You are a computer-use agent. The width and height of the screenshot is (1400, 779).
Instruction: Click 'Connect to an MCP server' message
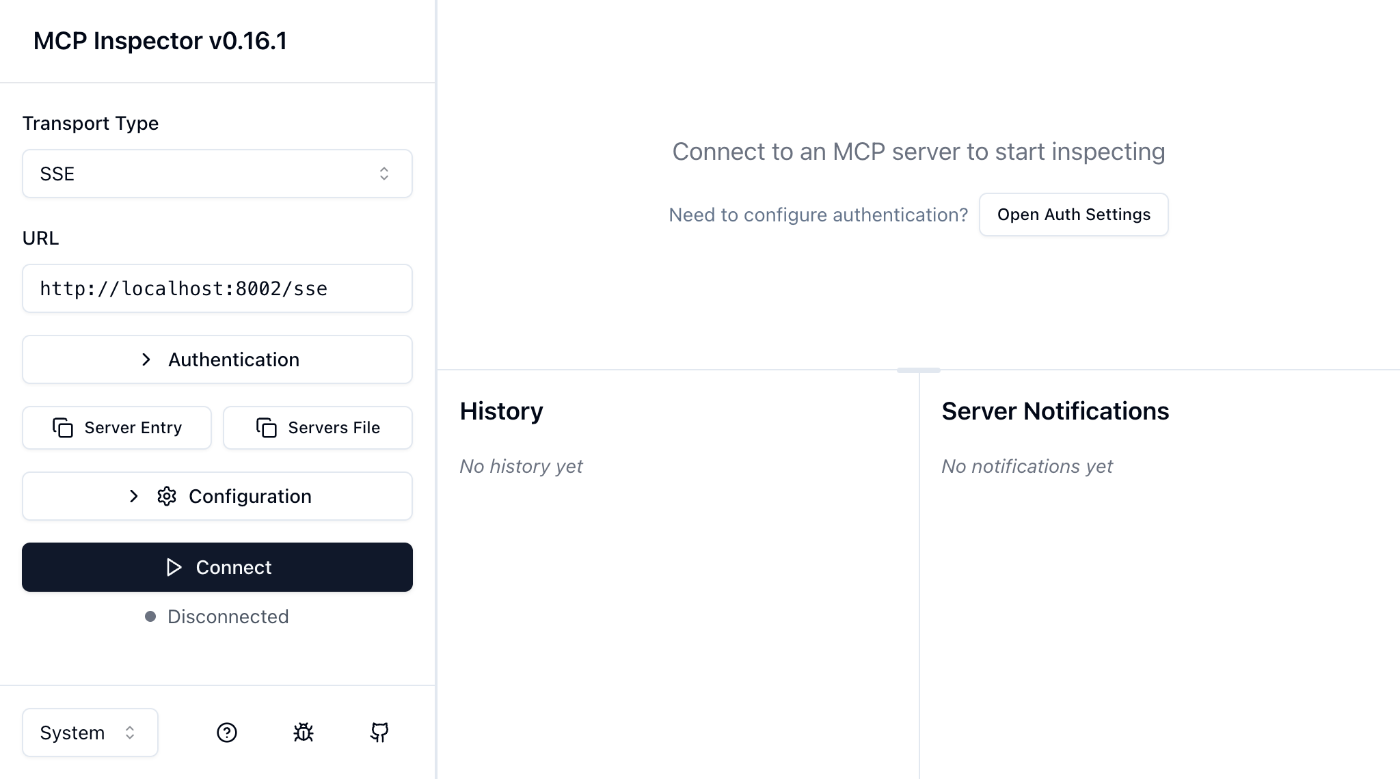click(x=919, y=152)
